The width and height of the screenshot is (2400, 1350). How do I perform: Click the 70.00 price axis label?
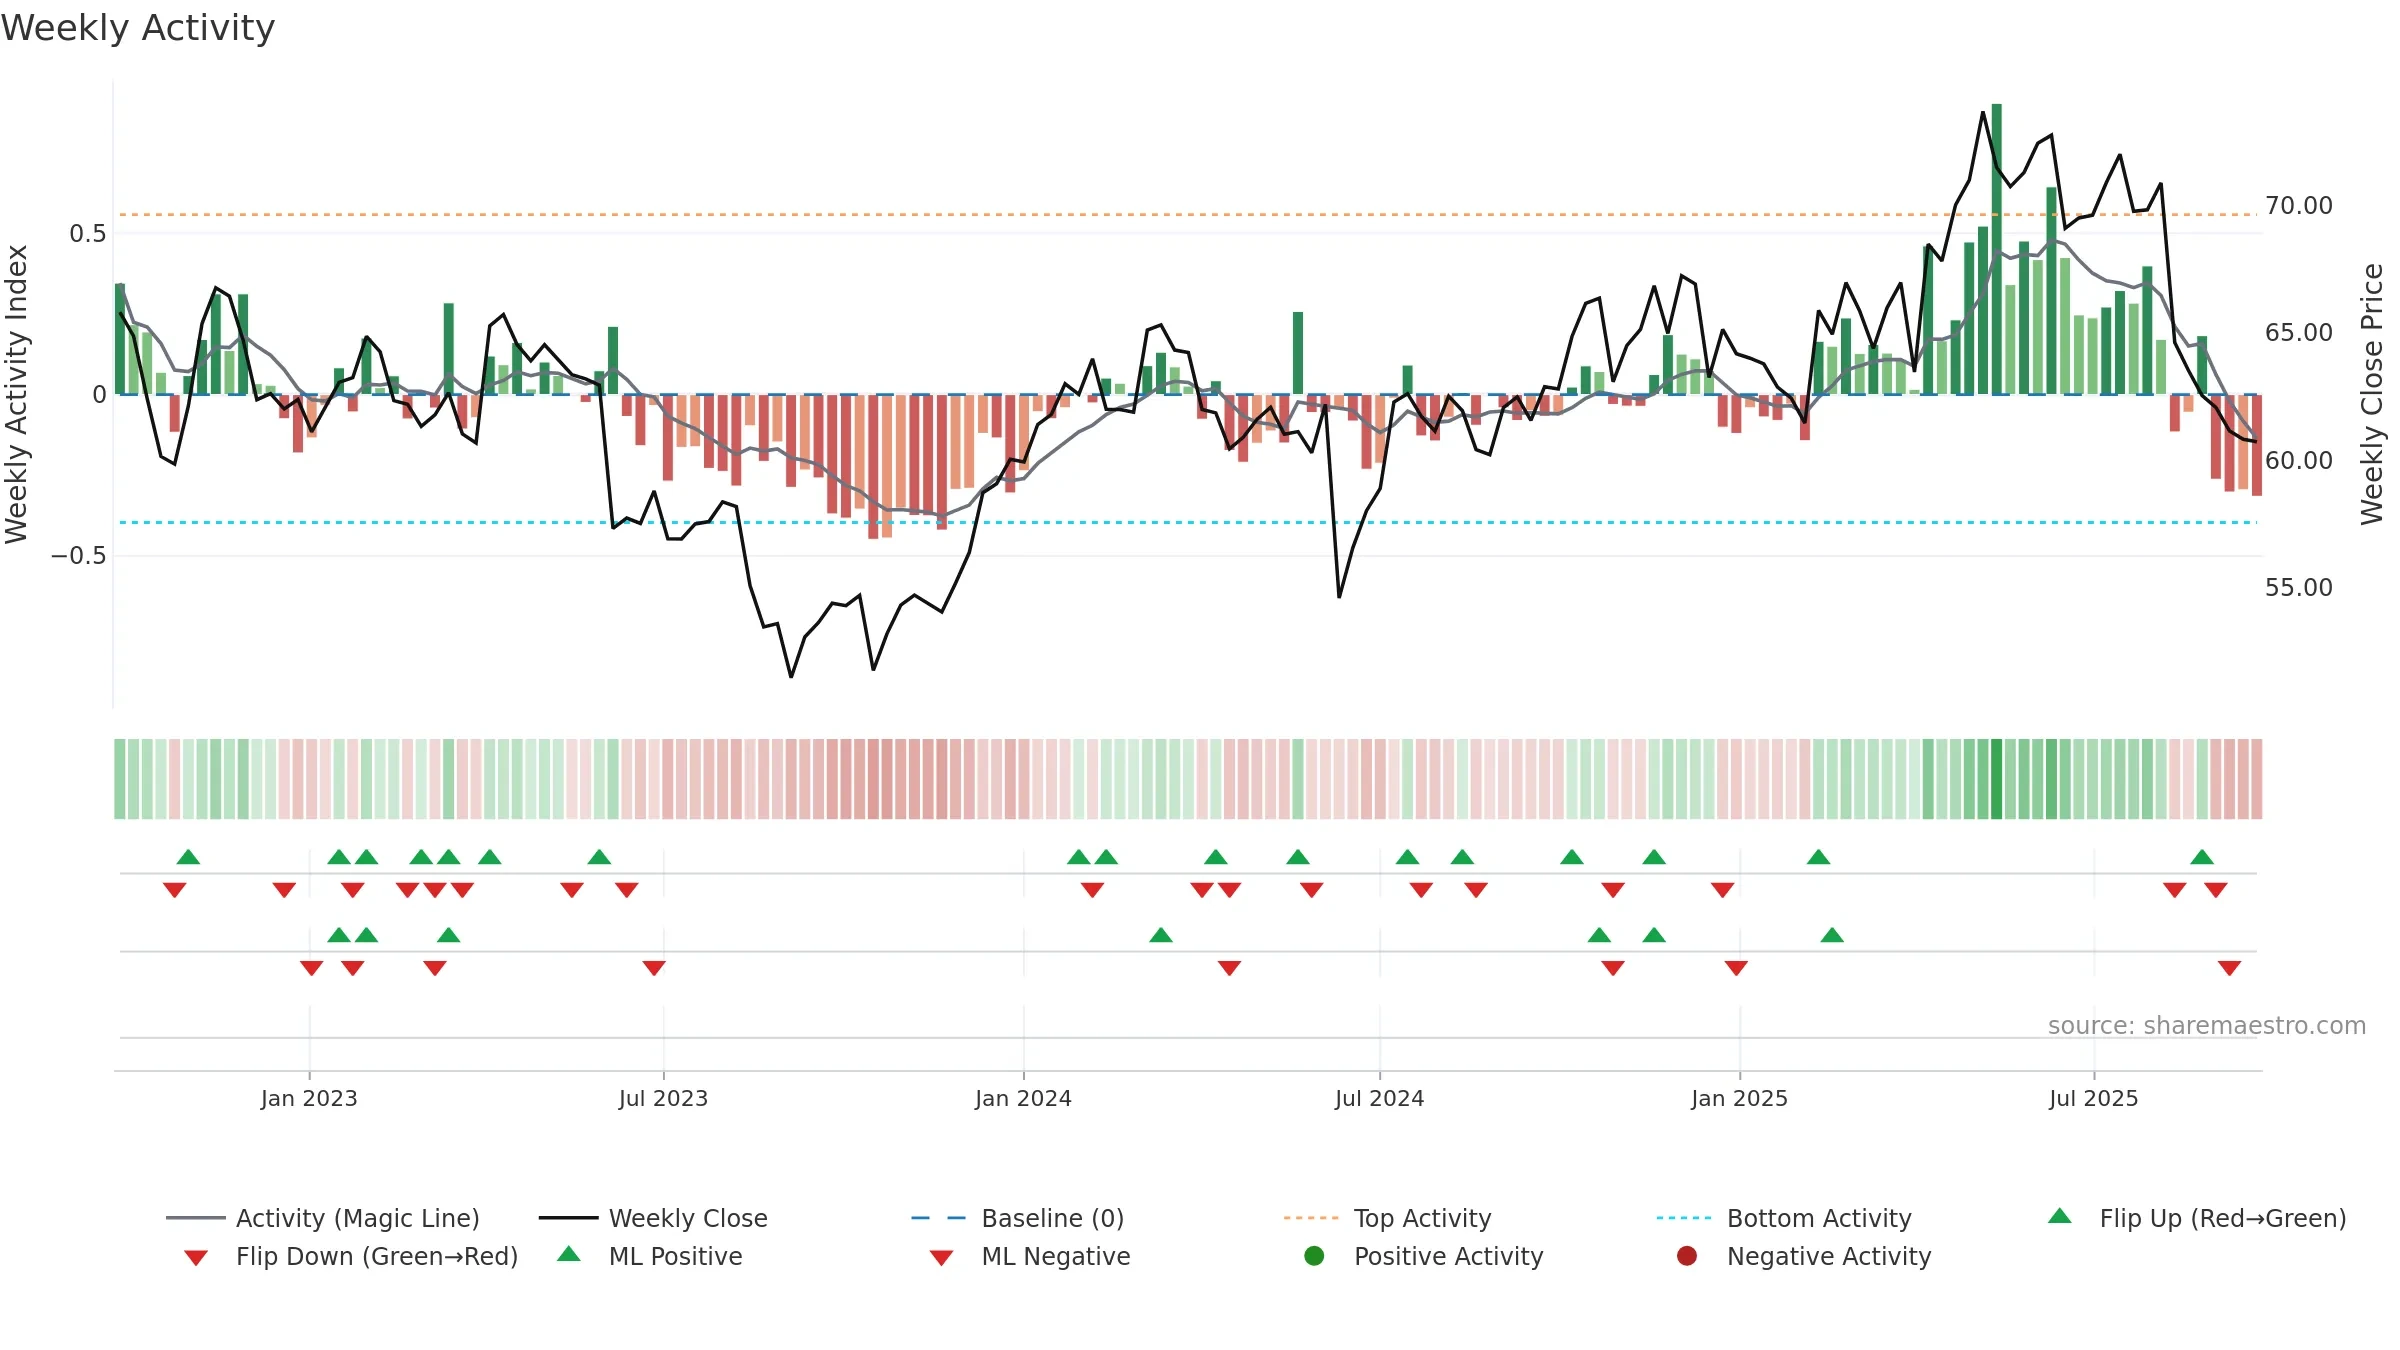tap(2298, 206)
